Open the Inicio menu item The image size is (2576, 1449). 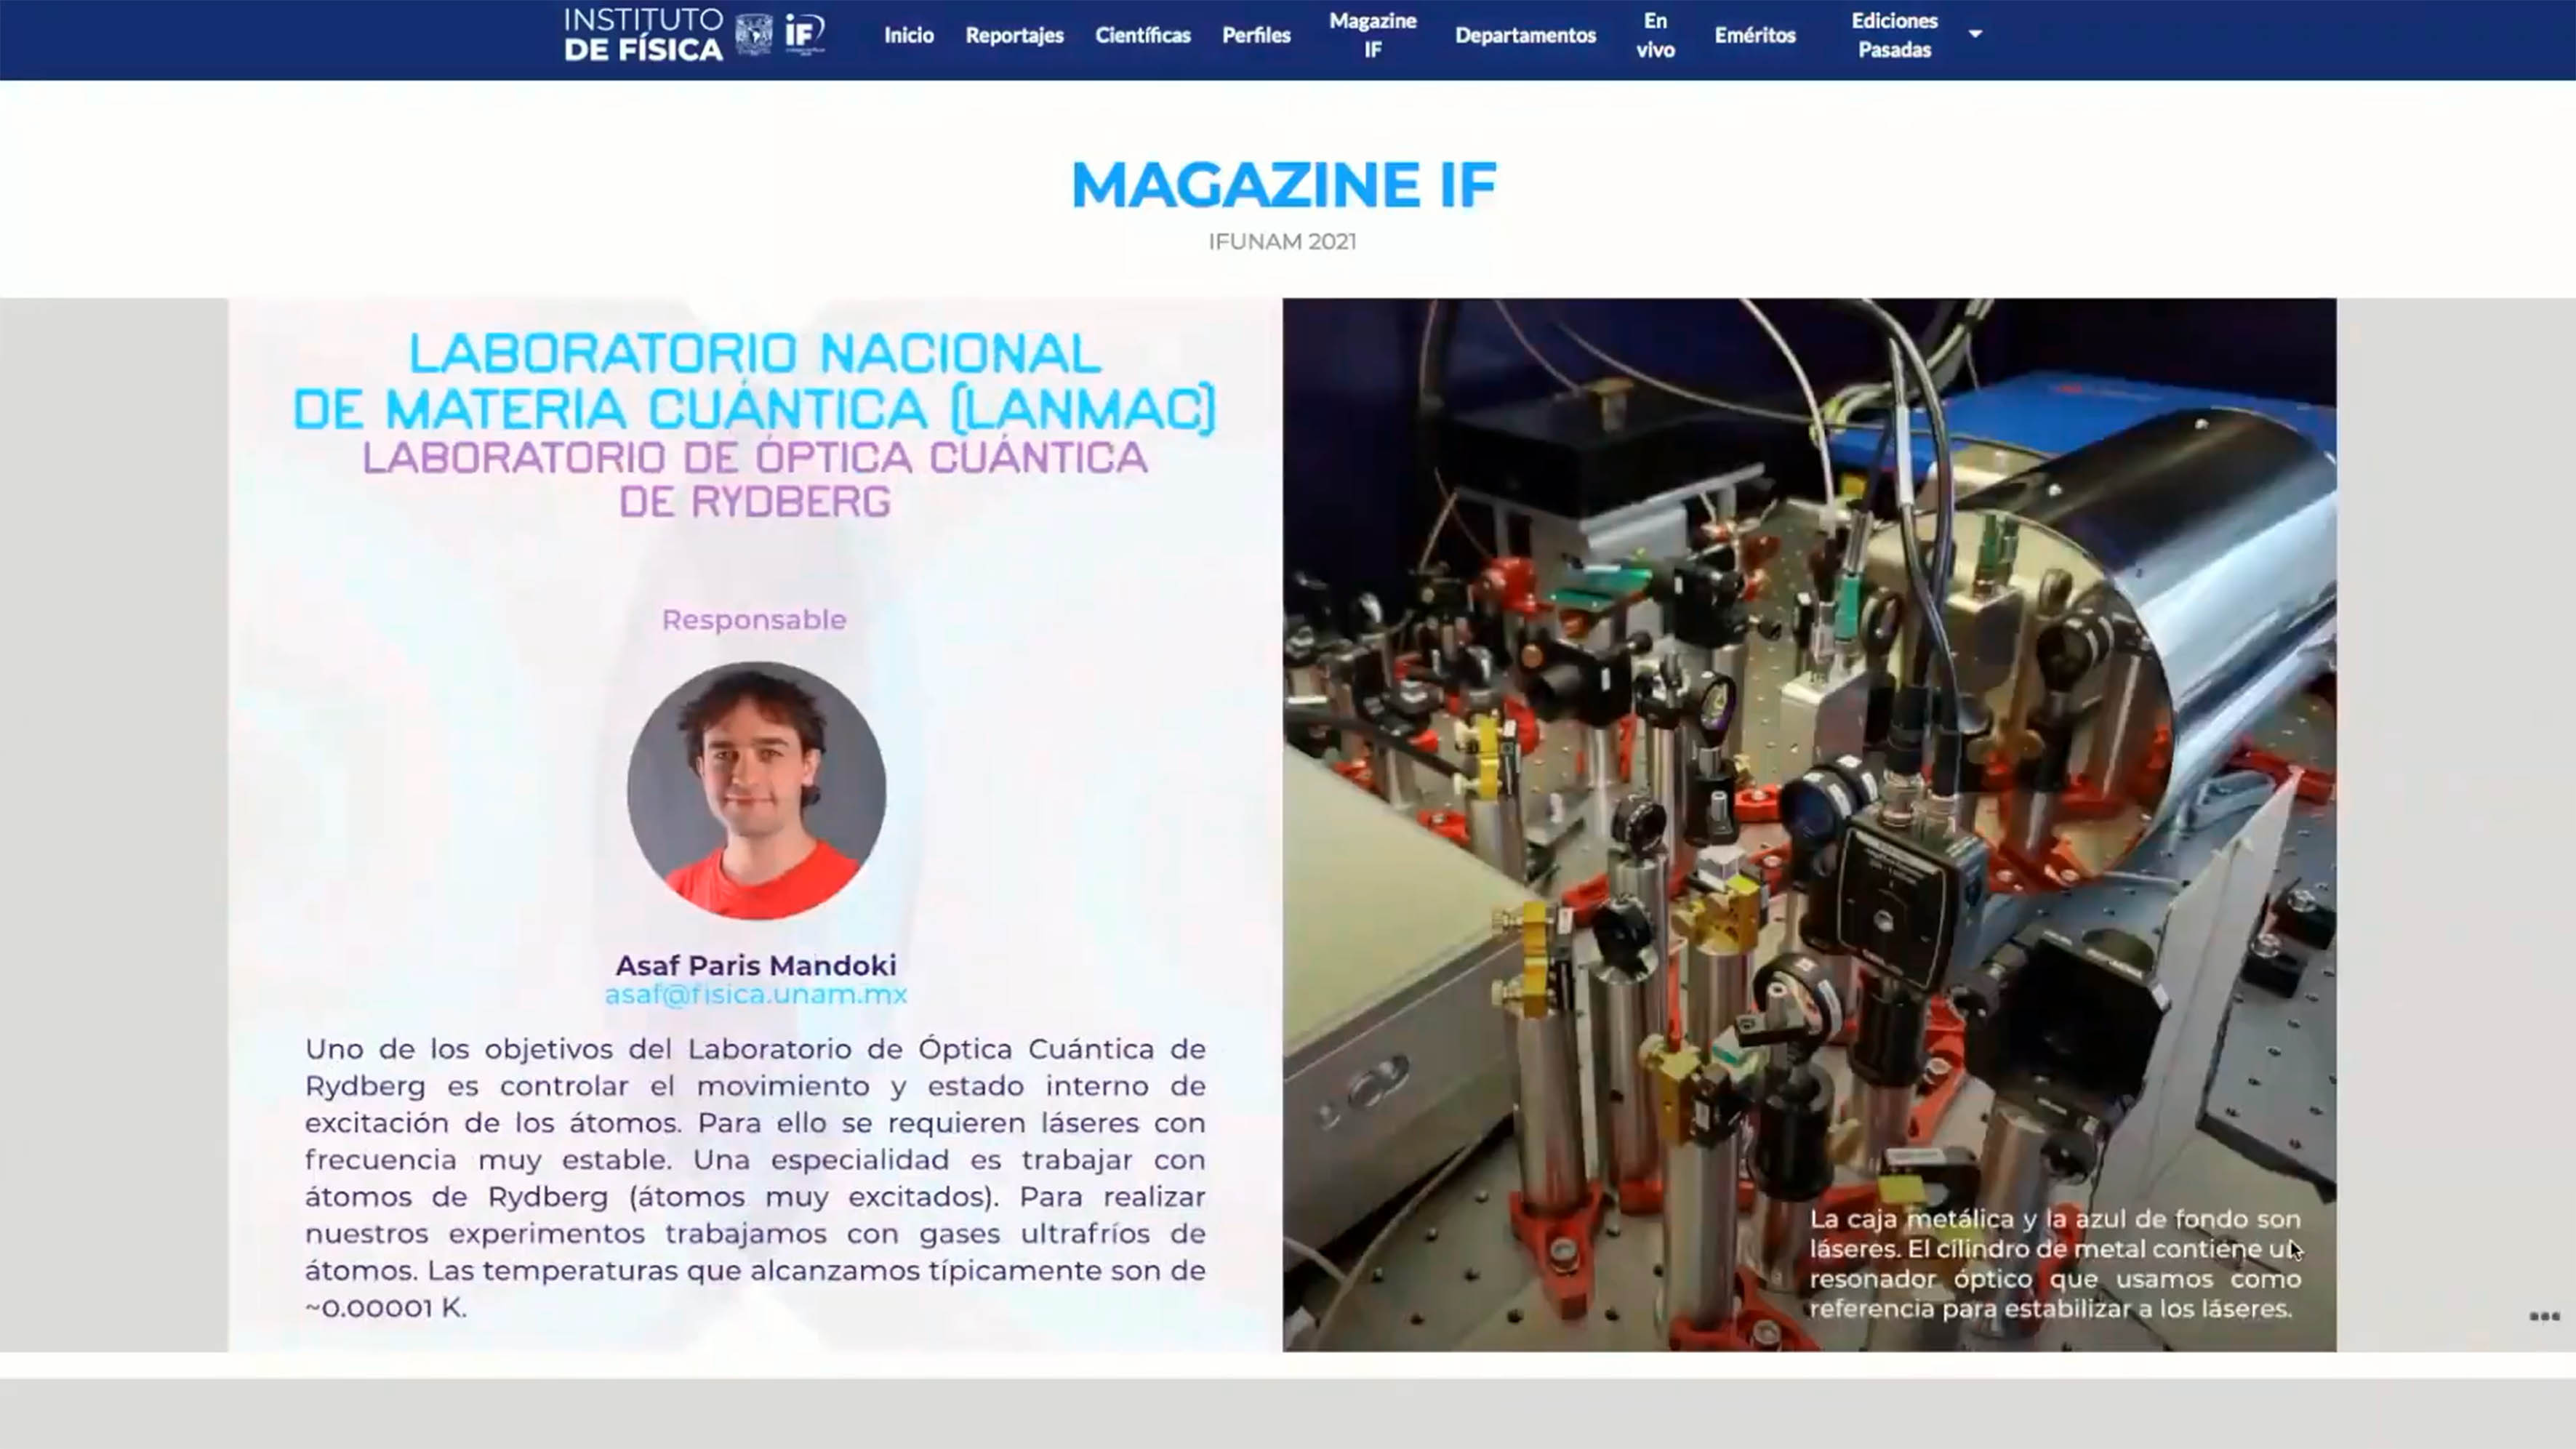908,35
